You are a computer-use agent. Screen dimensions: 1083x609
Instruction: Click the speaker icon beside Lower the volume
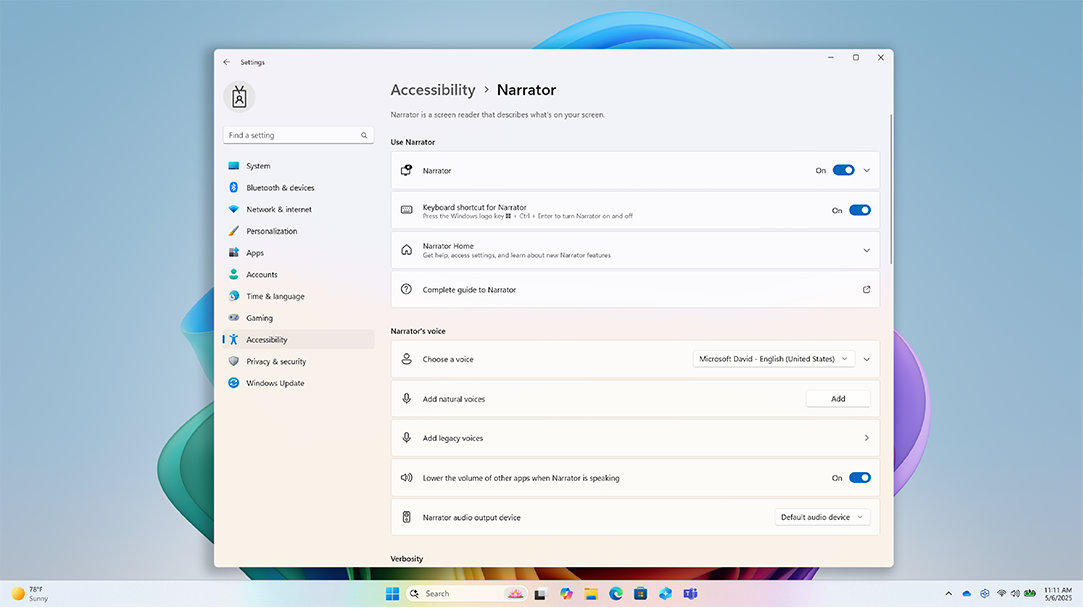pyautogui.click(x=407, y=478)
